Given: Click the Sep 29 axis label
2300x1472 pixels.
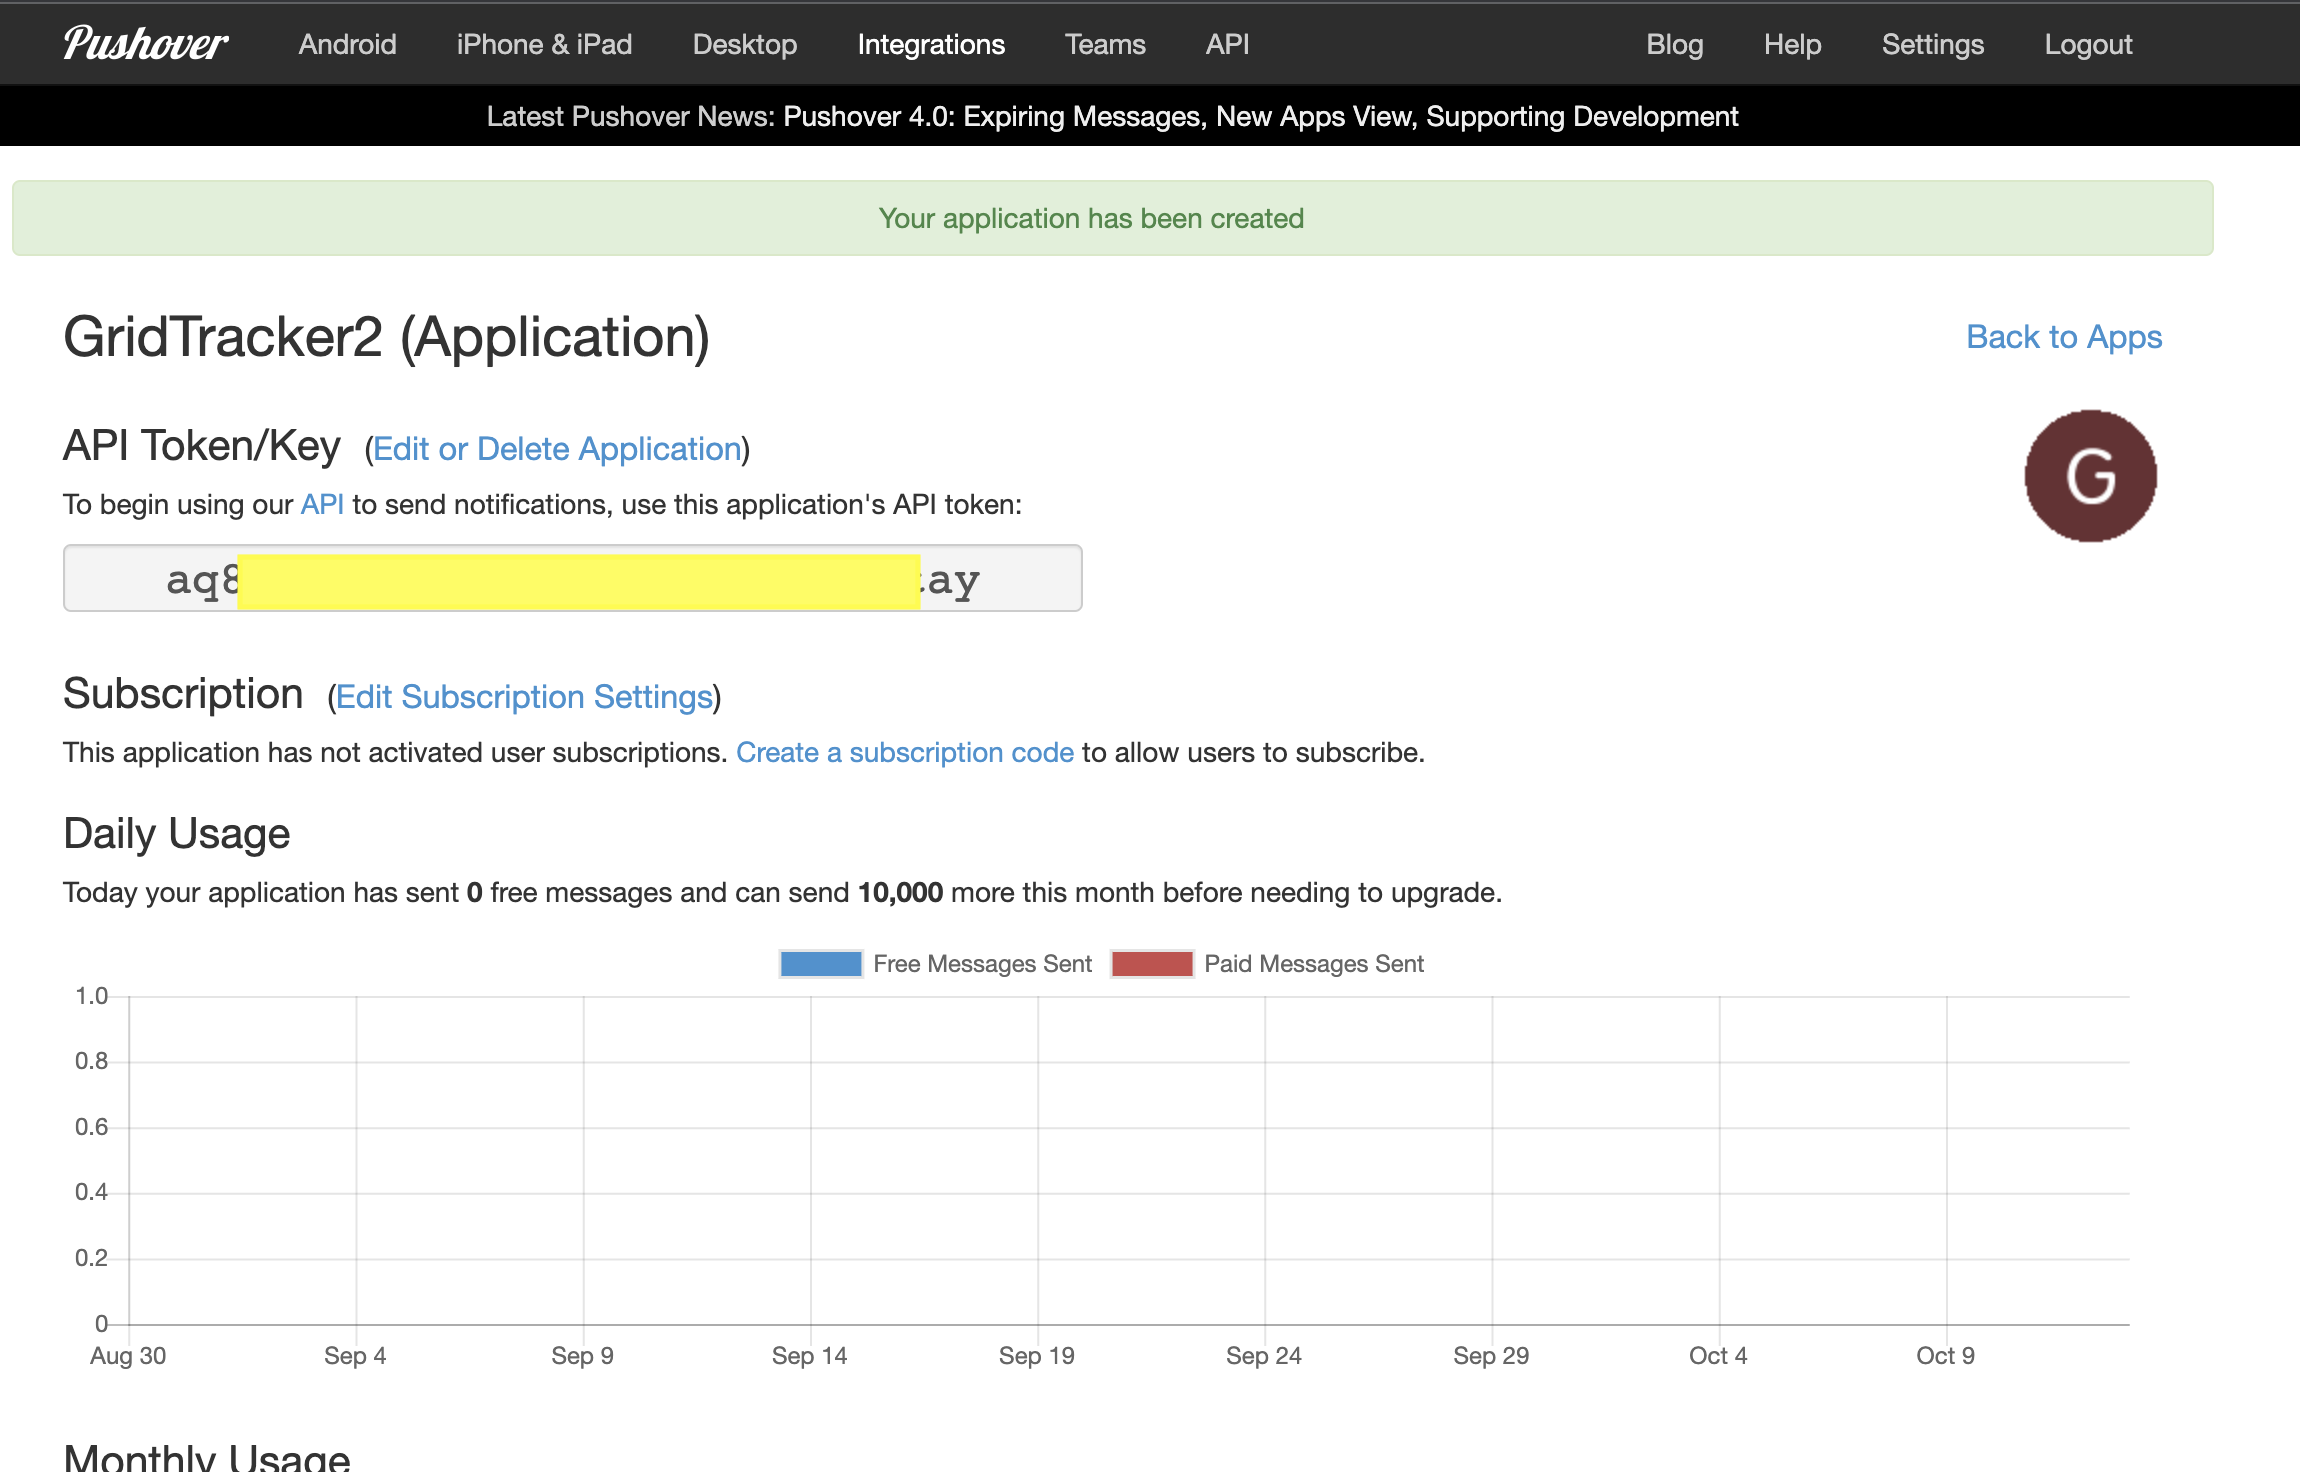Looking at the screenshot, I should [1491, 1356].
